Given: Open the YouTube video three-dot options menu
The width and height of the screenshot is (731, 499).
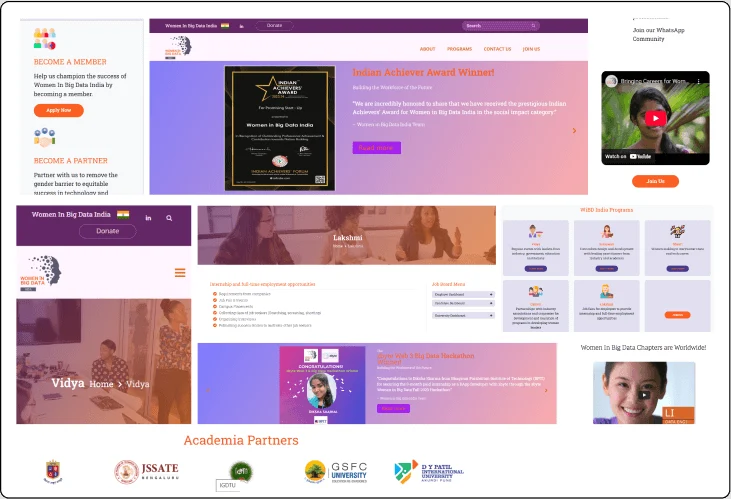Looking at the screenshot, I should click(698, 81).
